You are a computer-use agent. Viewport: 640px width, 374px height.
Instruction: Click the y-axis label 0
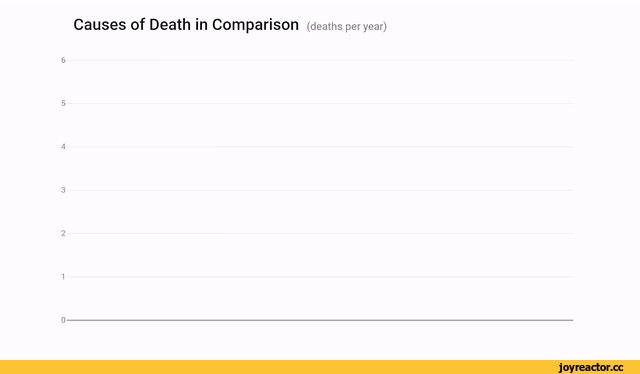pos(63,320)
